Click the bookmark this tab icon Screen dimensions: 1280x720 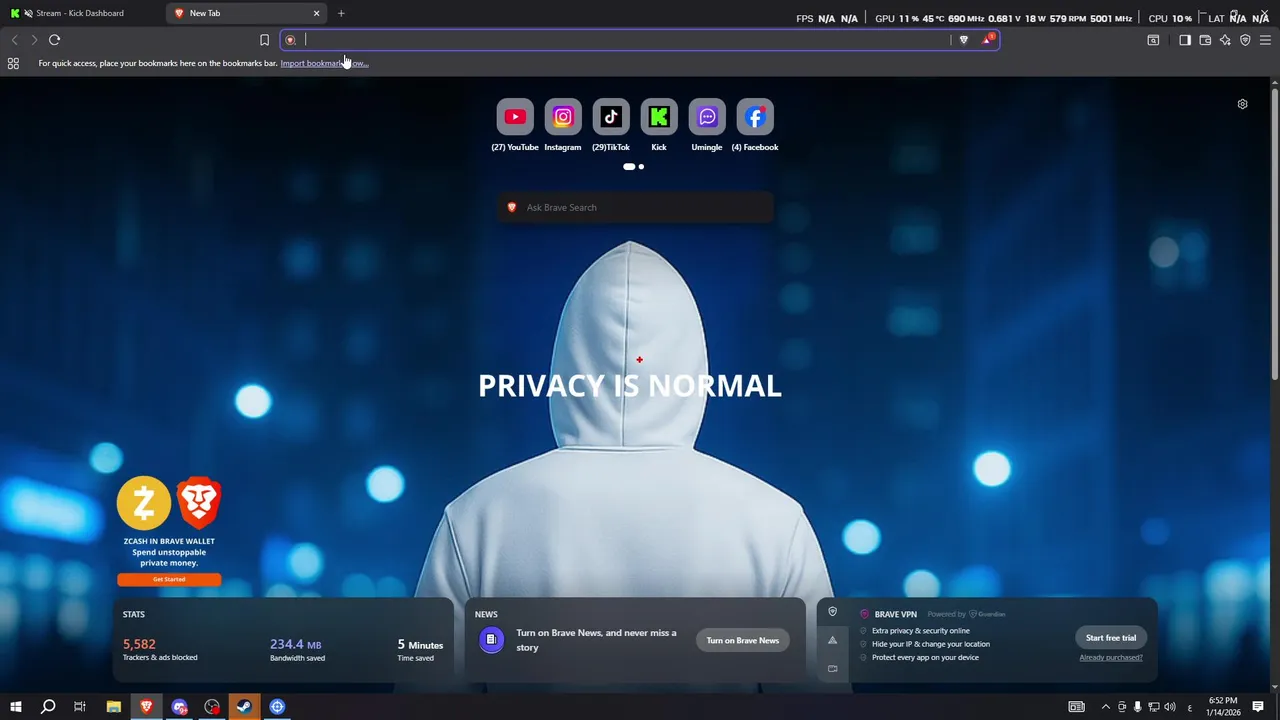[x=264, y=40]
